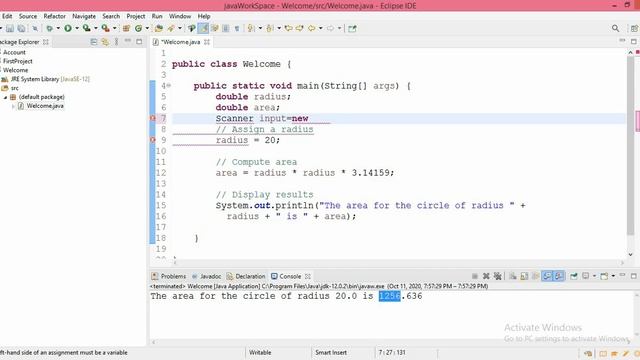Toggle Scroll Lock in the Console toolbar
The image size is (640, 360).
[524, 276]
